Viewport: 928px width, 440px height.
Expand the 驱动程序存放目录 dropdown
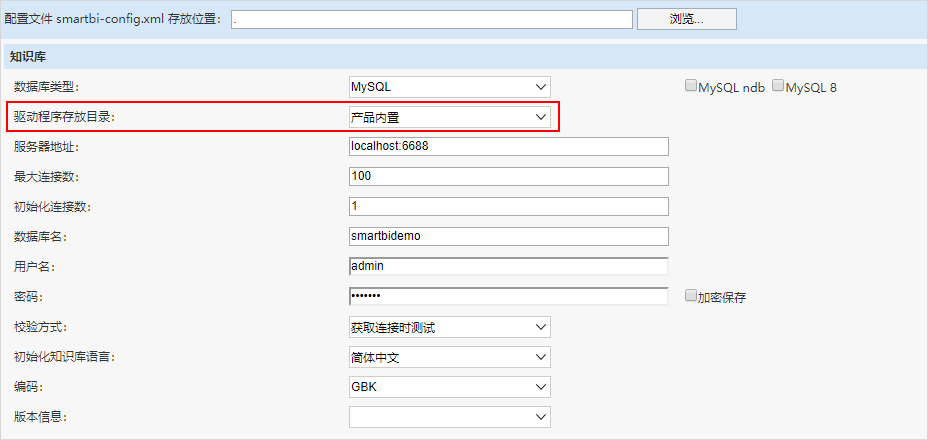pyautogui.click(x=450, y=117)
